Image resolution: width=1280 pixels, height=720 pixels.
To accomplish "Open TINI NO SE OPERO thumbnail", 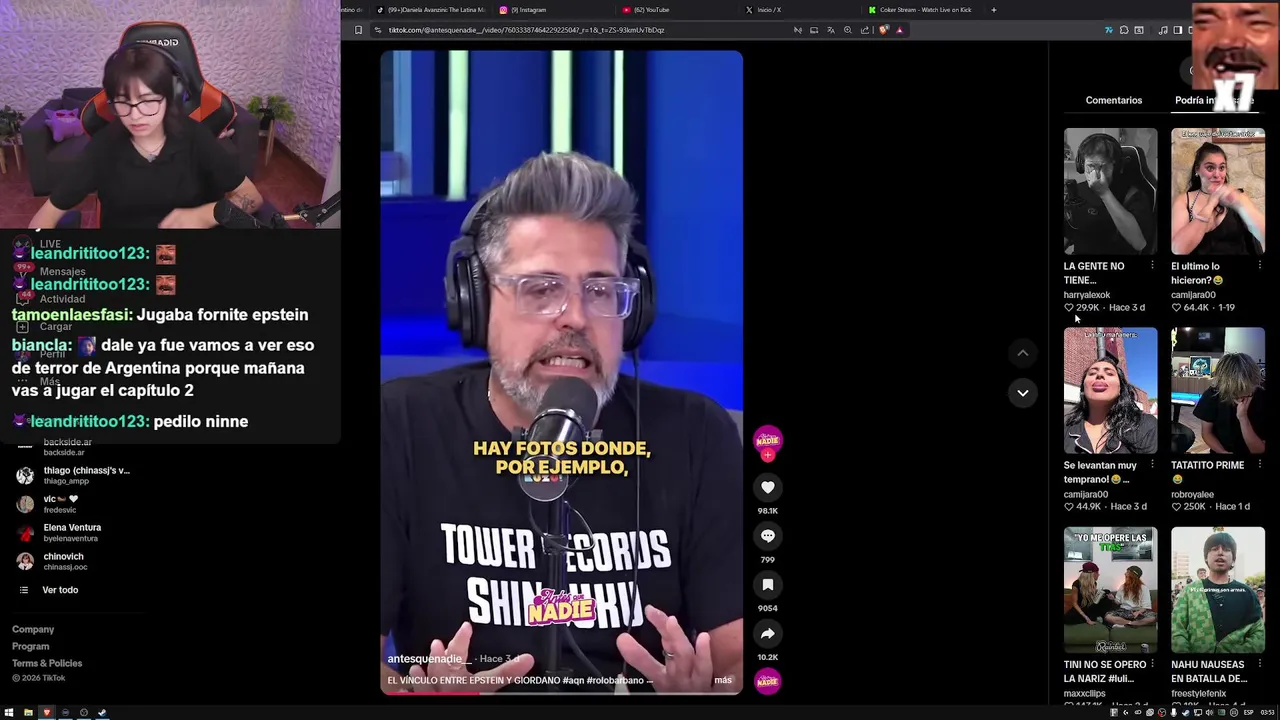I will coord(1110,589).
